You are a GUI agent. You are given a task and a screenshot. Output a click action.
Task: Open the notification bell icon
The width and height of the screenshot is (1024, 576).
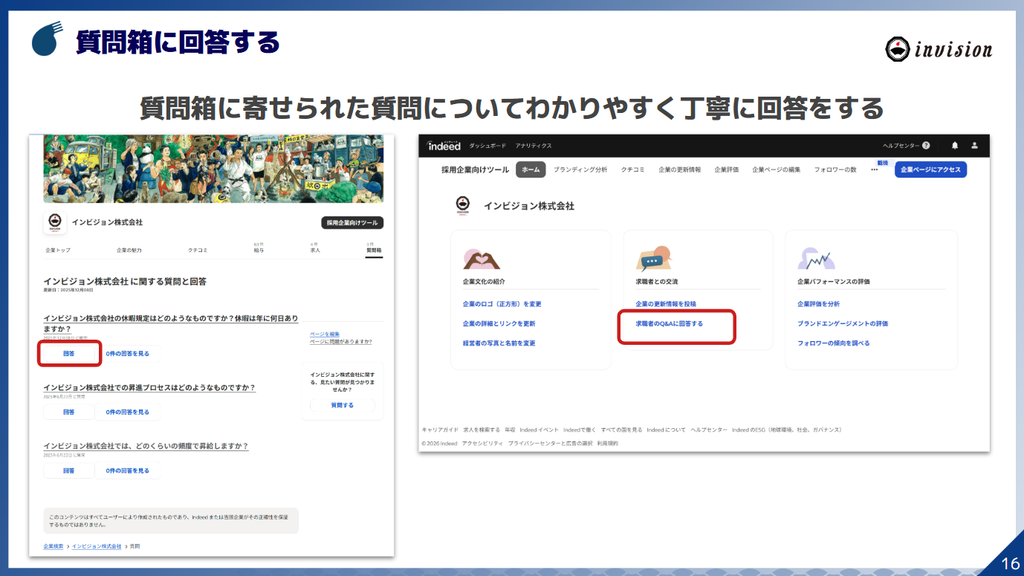coord(954,146)
